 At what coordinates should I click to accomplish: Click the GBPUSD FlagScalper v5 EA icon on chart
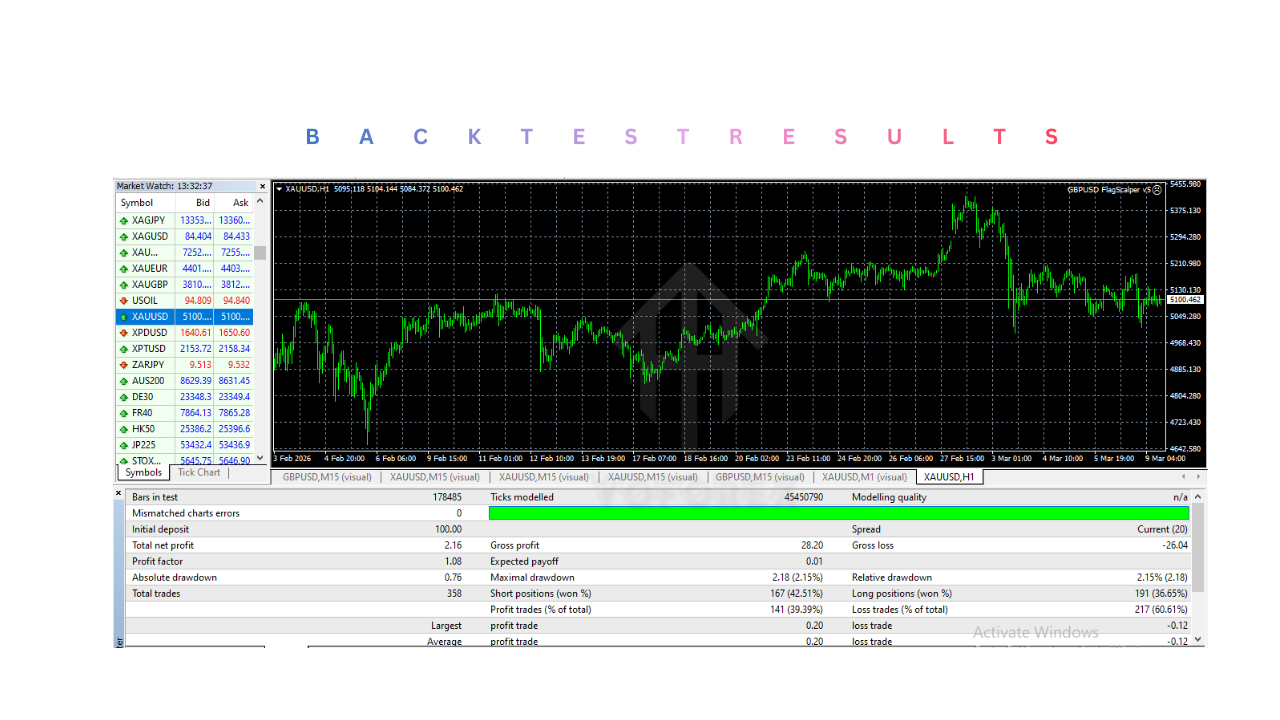tap(1157, 189)
